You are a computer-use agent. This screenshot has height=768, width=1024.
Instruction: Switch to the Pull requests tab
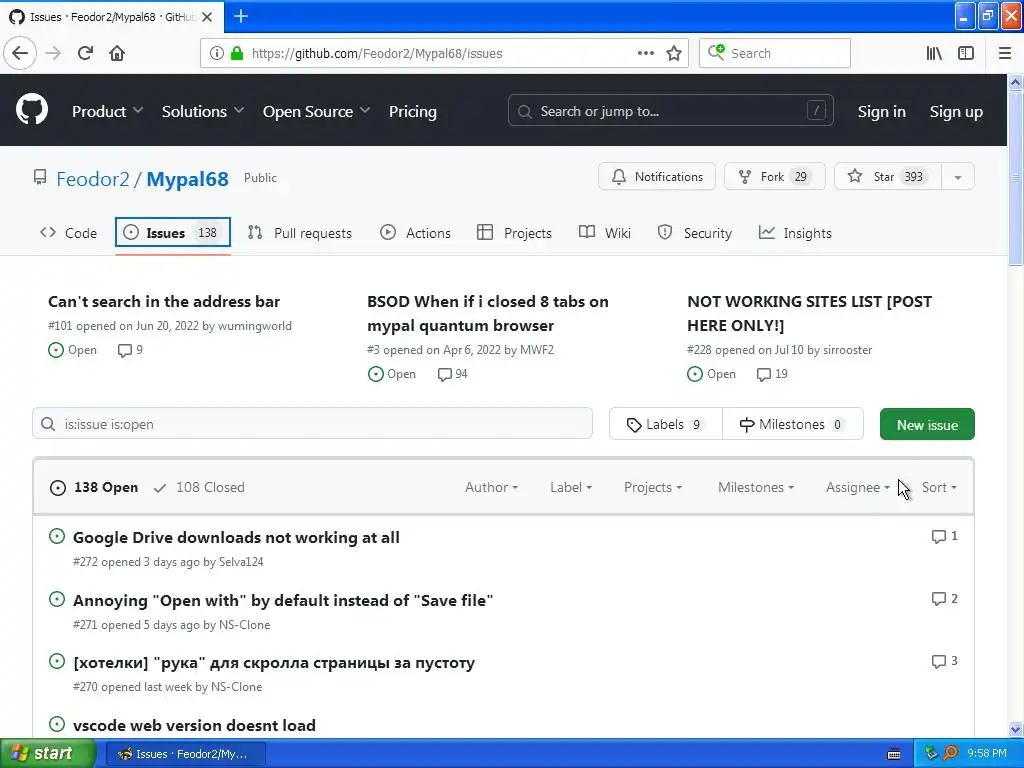click(x=300, y=232)
